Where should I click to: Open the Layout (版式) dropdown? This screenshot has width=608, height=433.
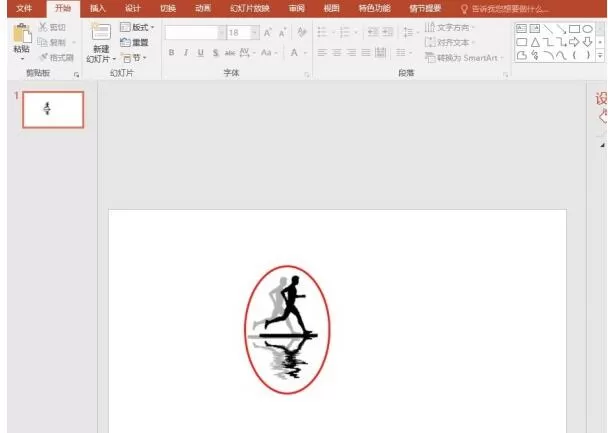pyautogui.click(x=137, y=27)
